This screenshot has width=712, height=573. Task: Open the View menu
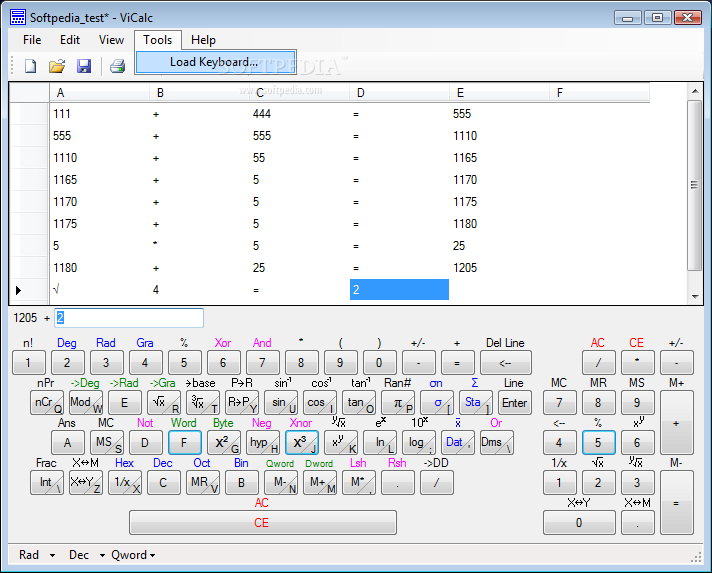click(x=111, y=40)
